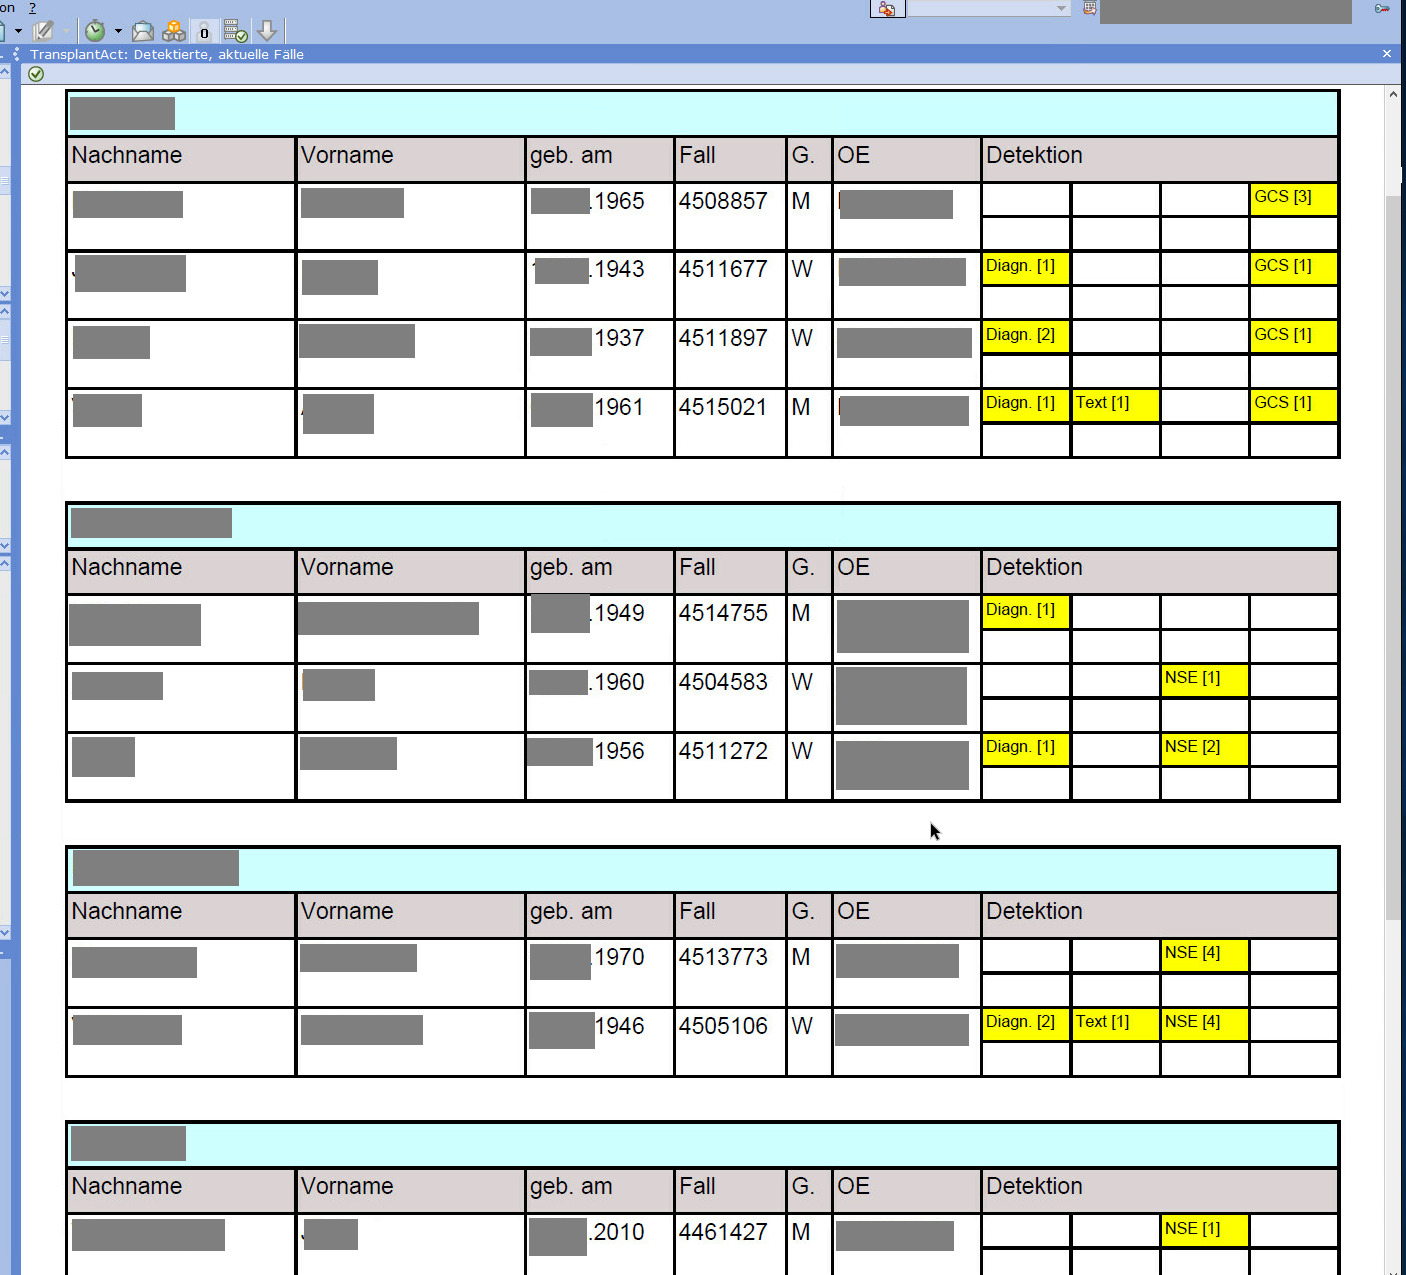Click the user switch icon beside combo box
This screenshot has width=1406, height=1275.
(887, 9)
